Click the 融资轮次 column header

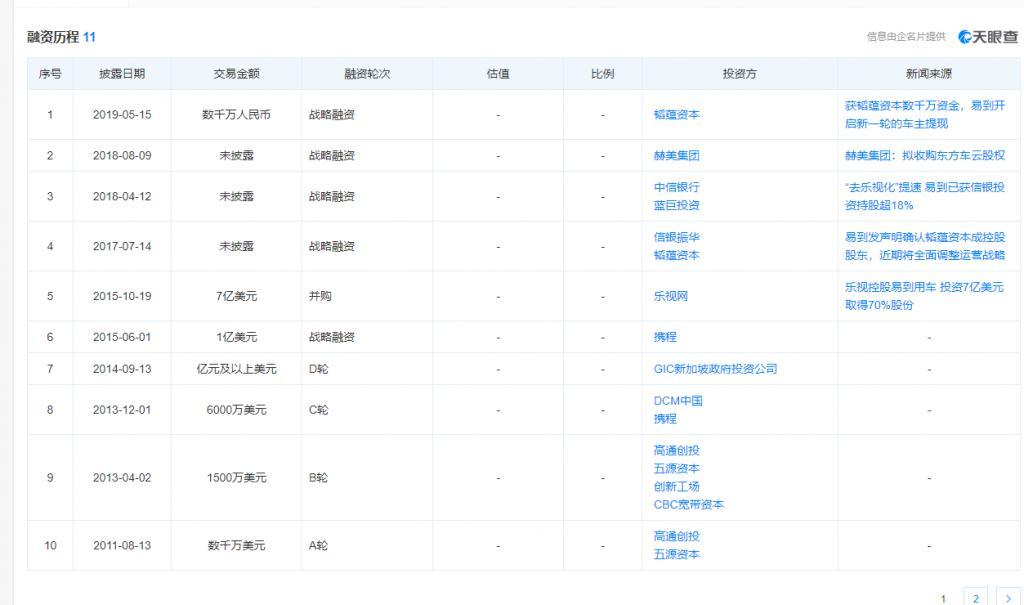367,74
